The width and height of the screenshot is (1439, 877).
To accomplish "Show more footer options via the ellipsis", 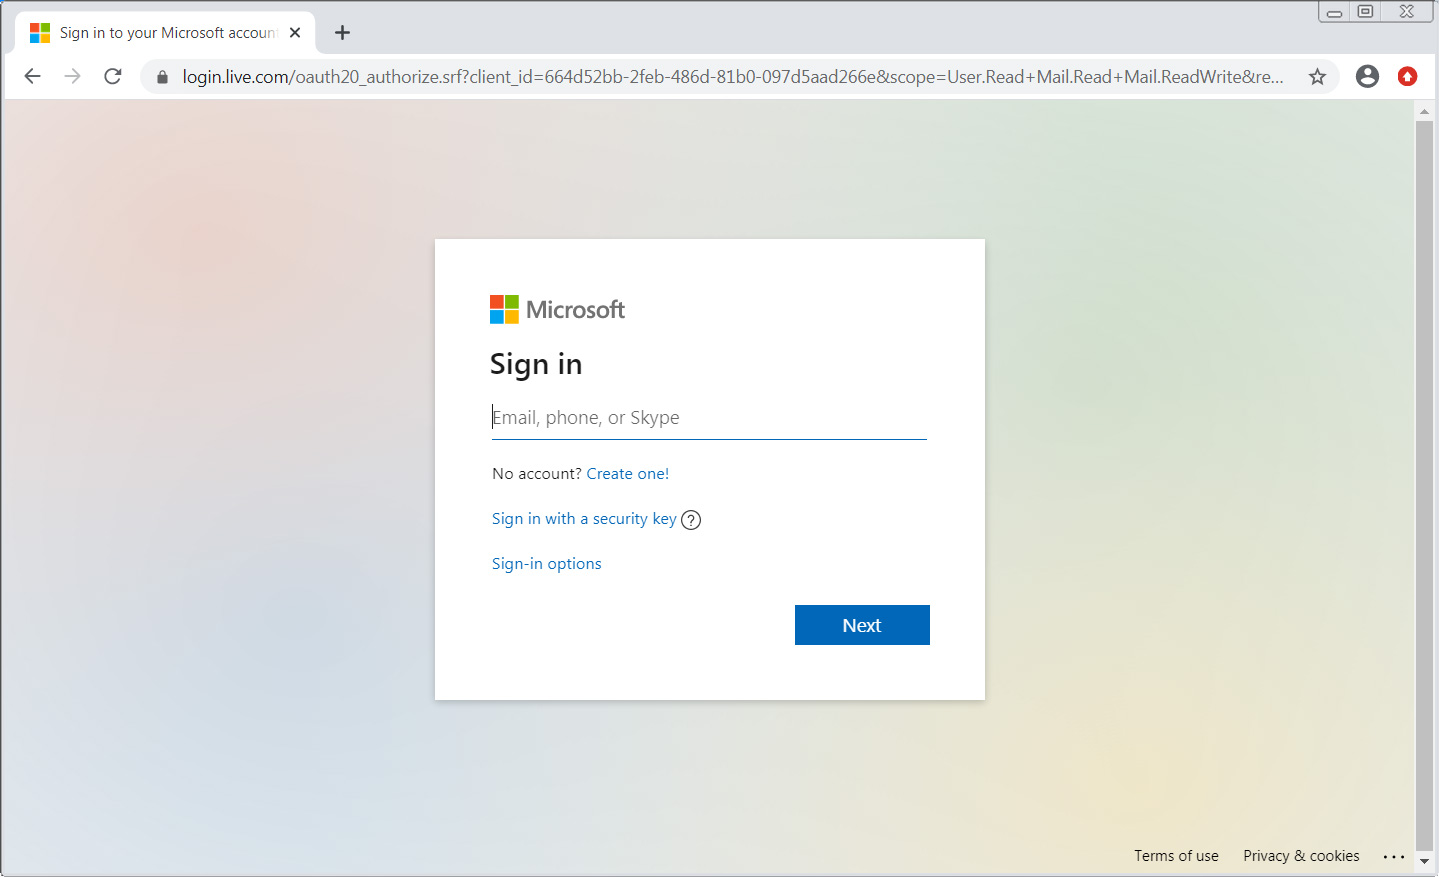I will [1394, 857].
